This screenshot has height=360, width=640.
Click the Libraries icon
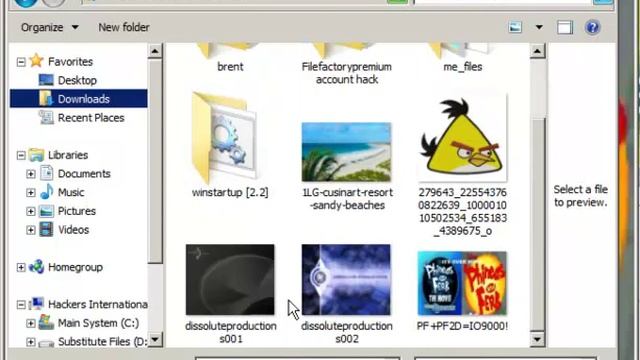[36, 155]
